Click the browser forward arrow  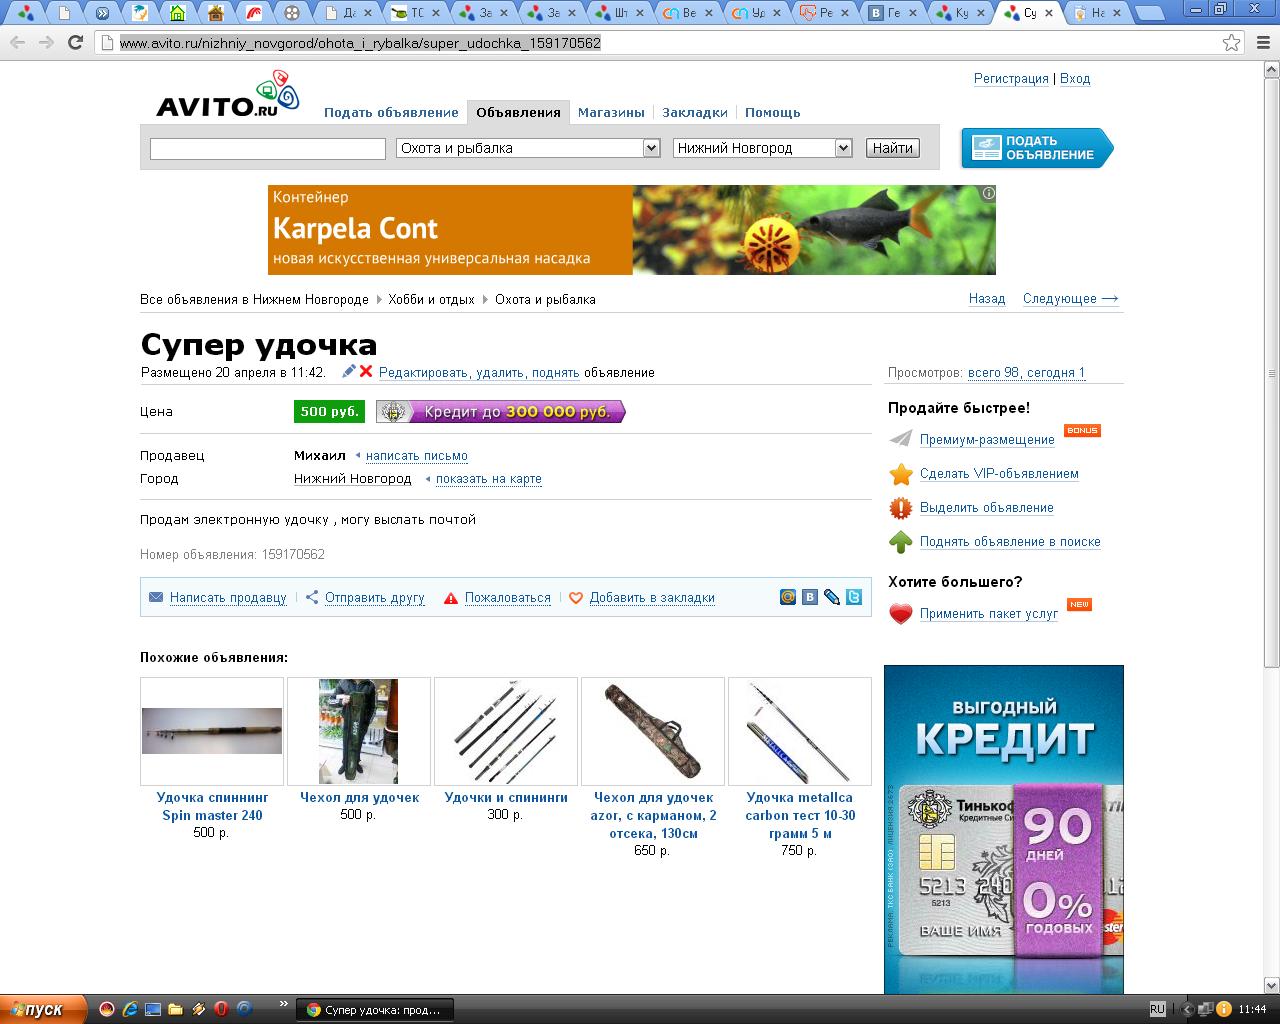[46, 43]
